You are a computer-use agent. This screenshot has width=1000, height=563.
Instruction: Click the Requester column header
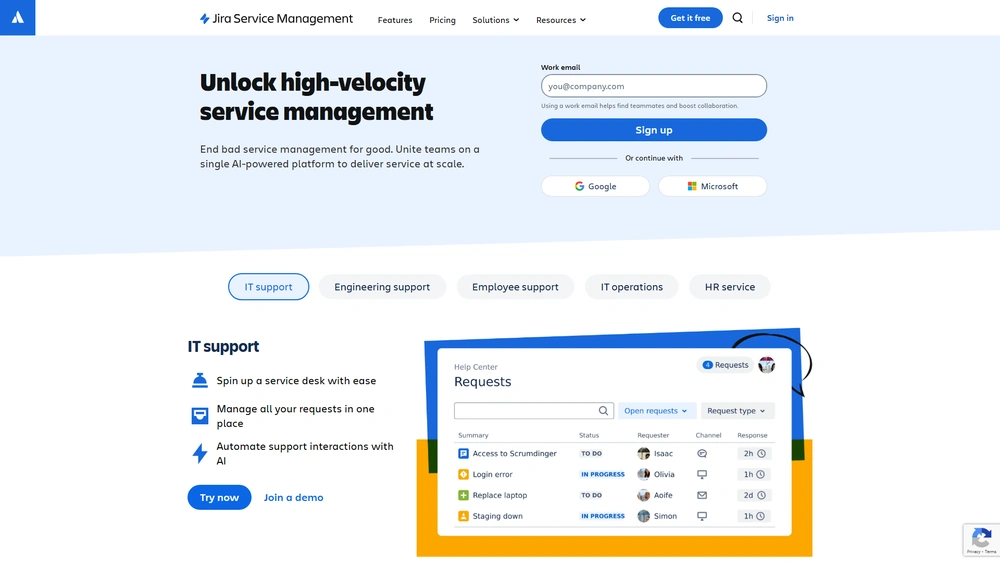pyautogui.click(x=653, y=435)
